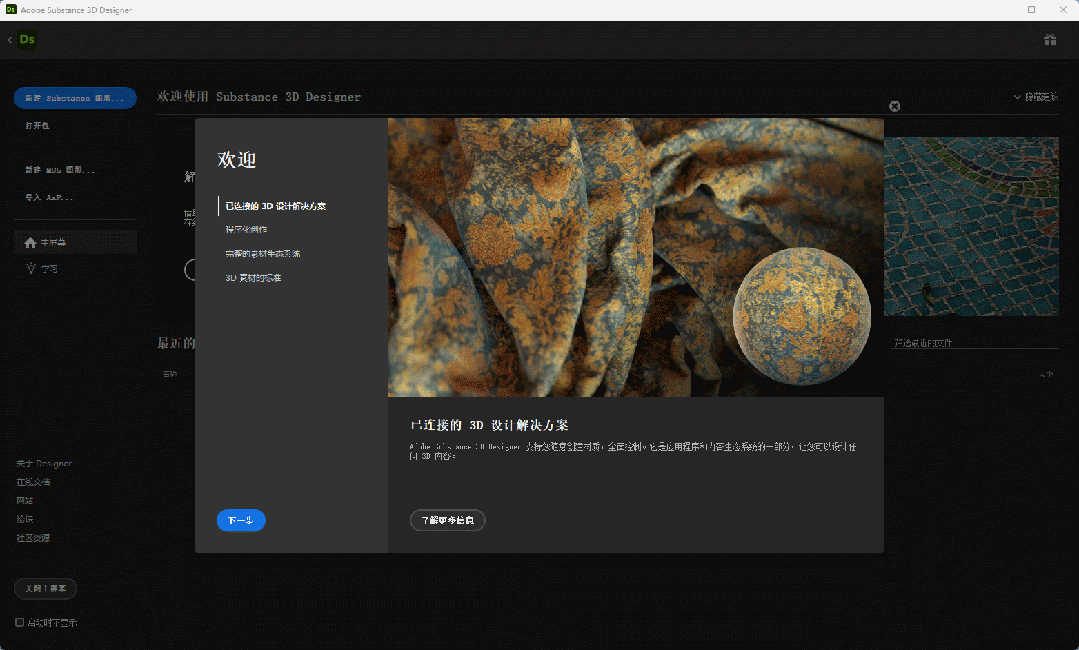Select 完整的素材生态系统 welcome item
1079x650 pixels.
(263, 253)
